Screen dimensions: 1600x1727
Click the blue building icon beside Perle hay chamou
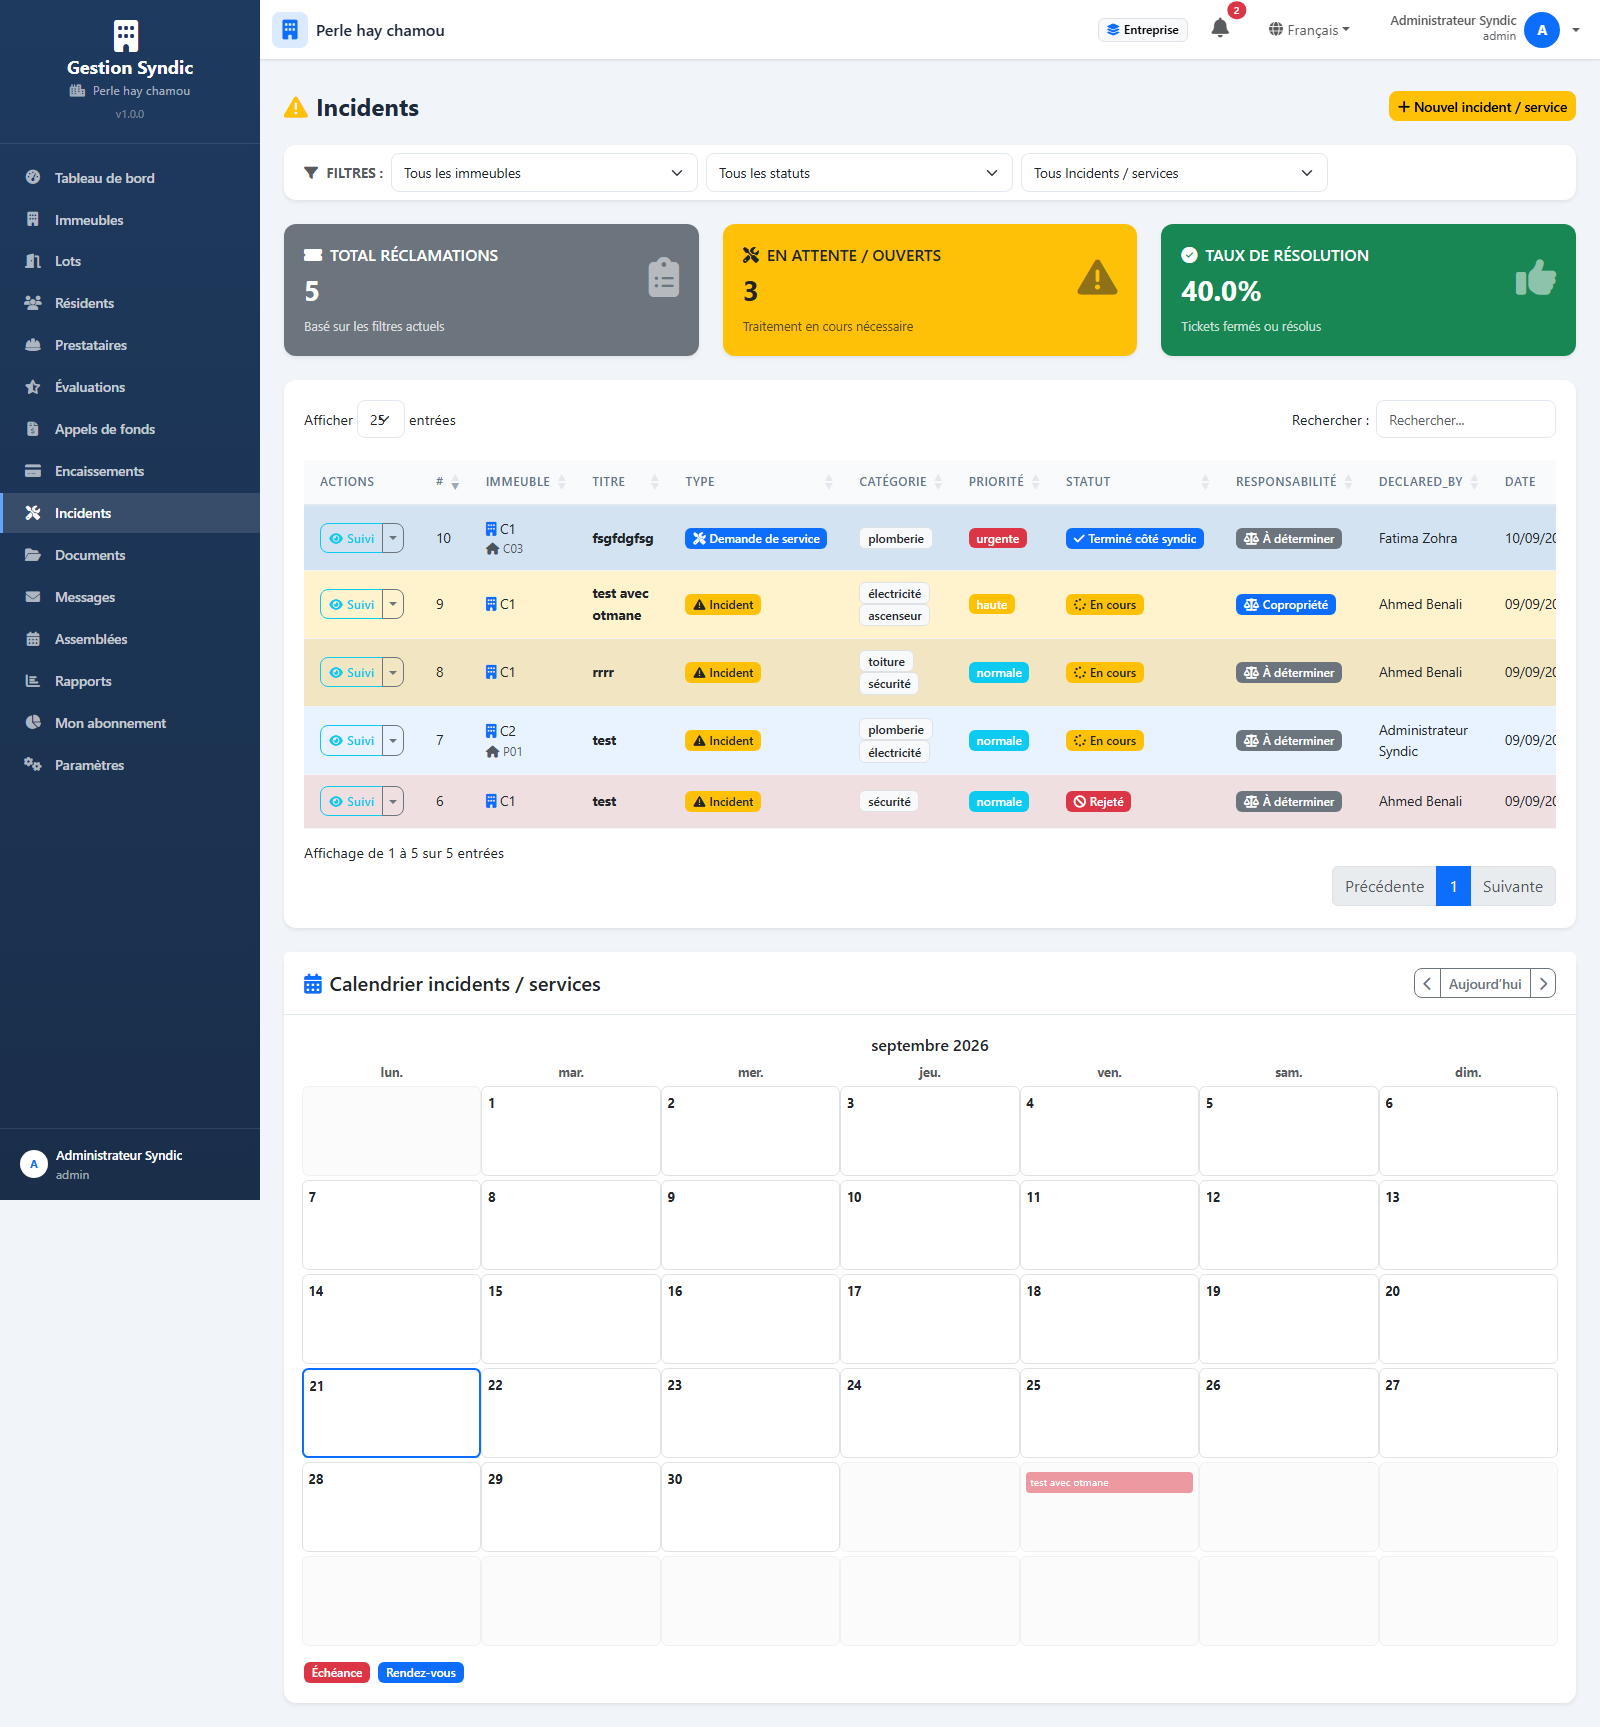coord(290,30)
